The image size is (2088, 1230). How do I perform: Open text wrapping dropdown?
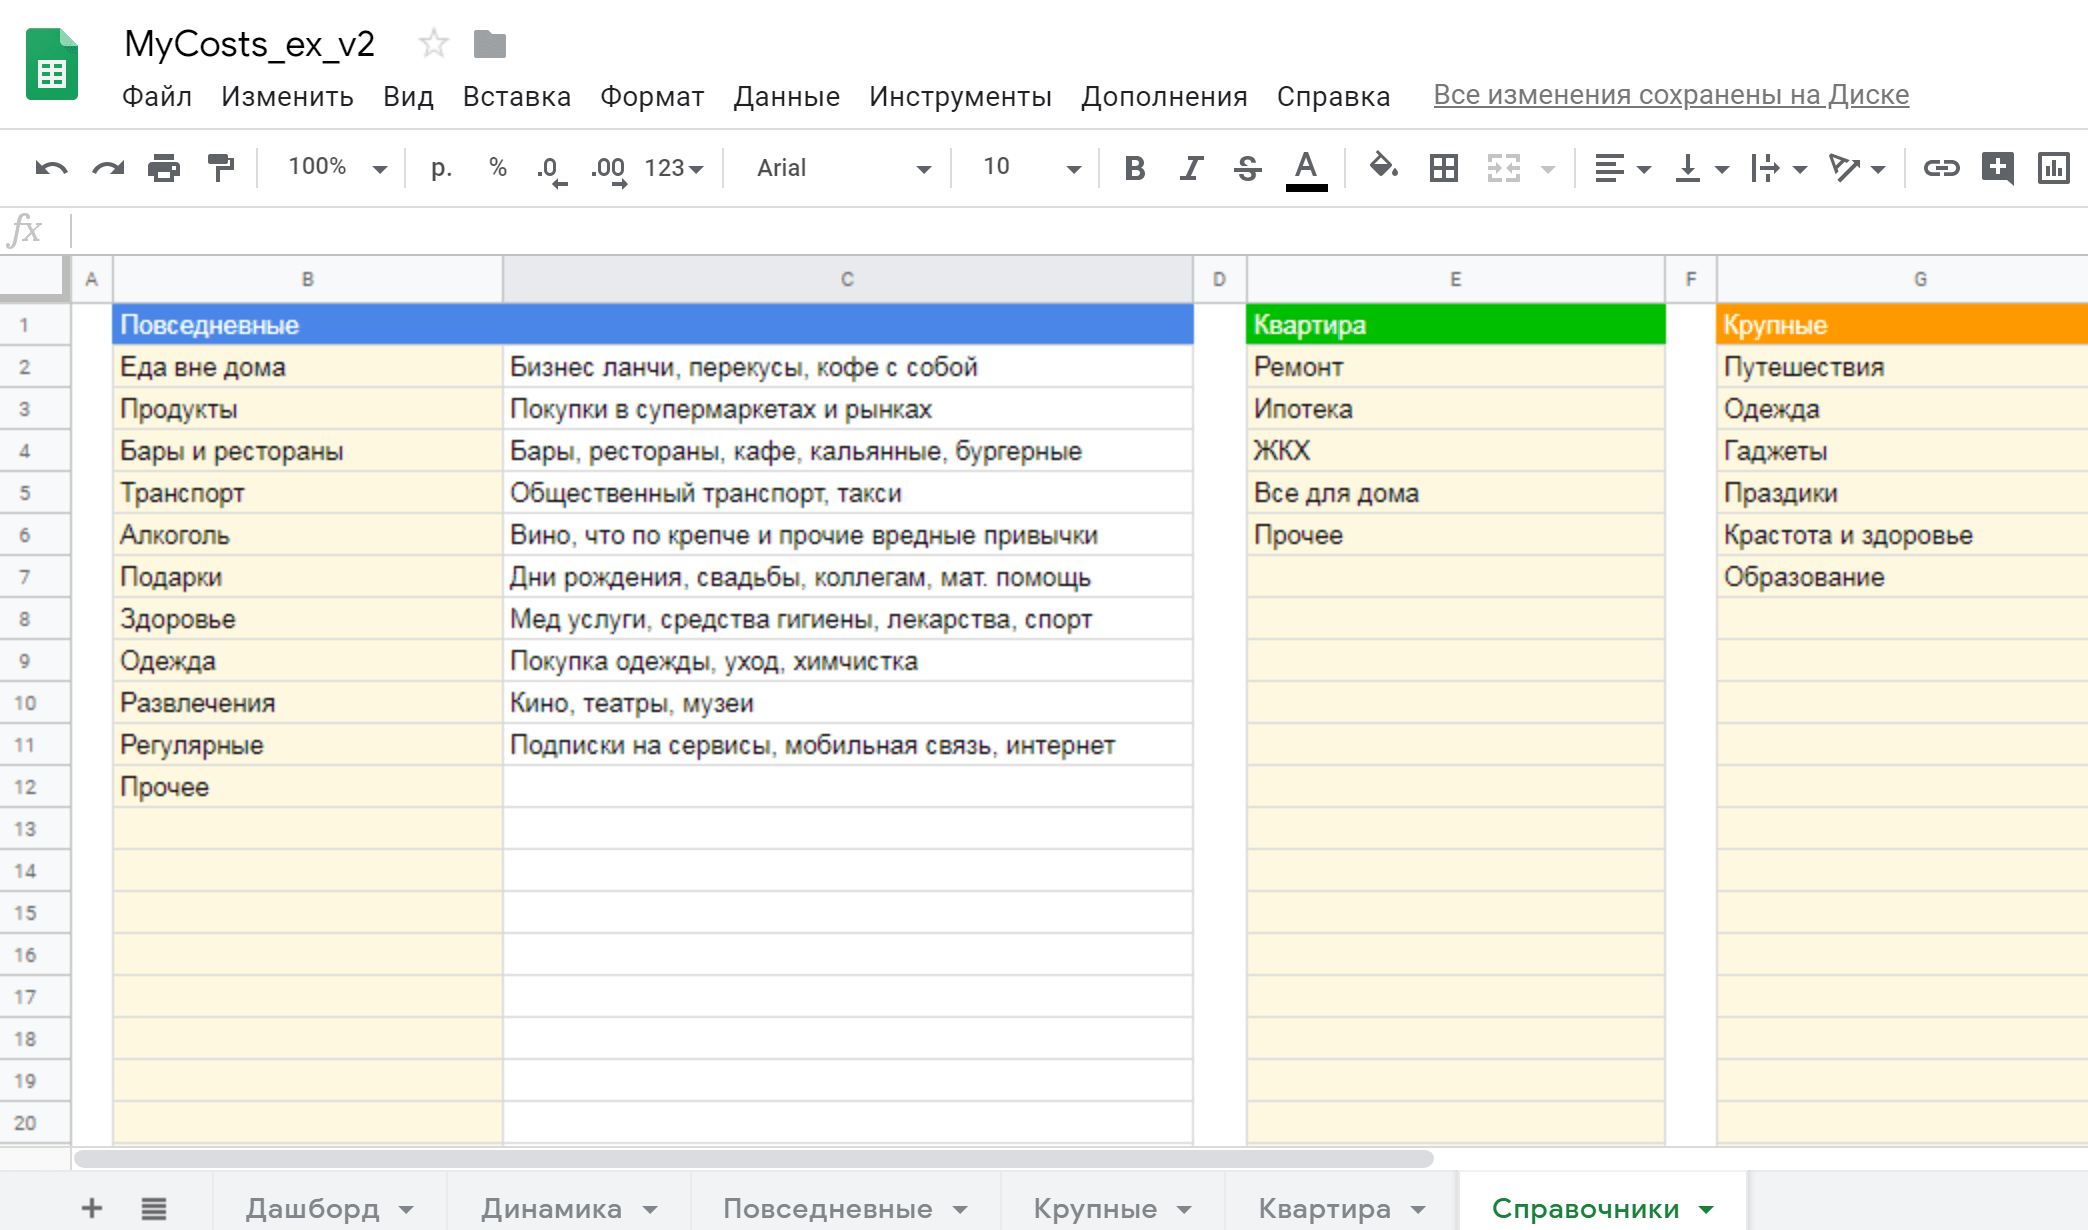click(x=1778, y=168)
